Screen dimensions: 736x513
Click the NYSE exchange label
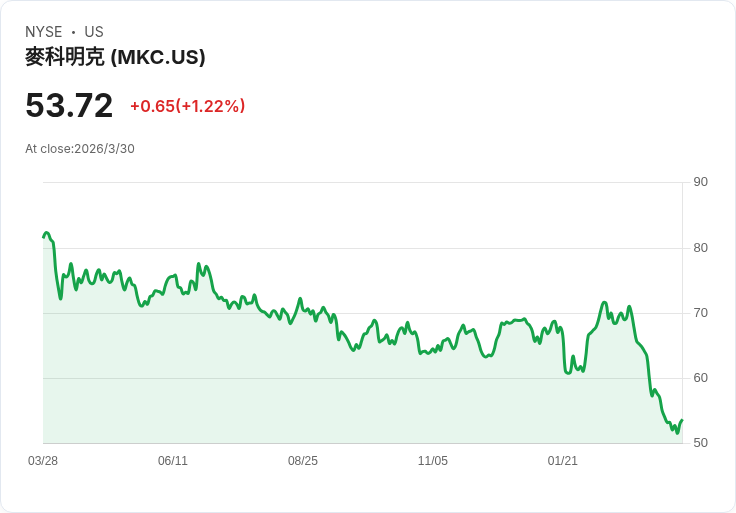click(x=43, y=32)
